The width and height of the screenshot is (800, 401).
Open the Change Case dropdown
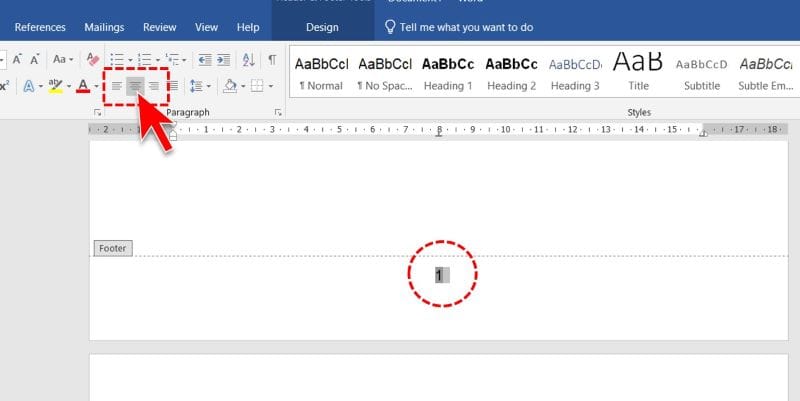click(63, 60)
